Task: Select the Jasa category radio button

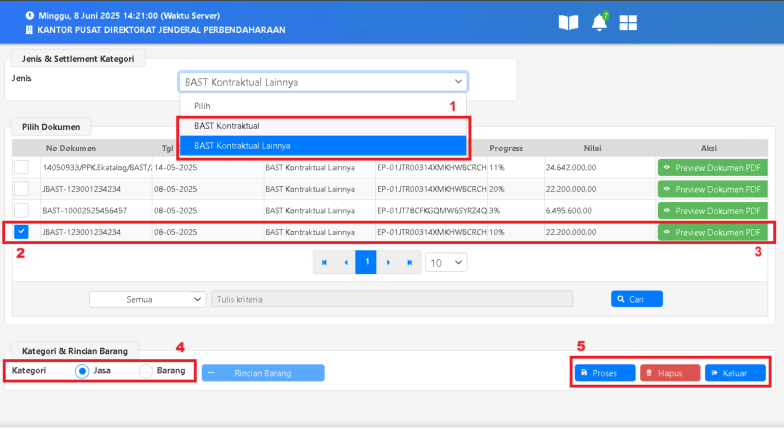Action: click(83, 371)
